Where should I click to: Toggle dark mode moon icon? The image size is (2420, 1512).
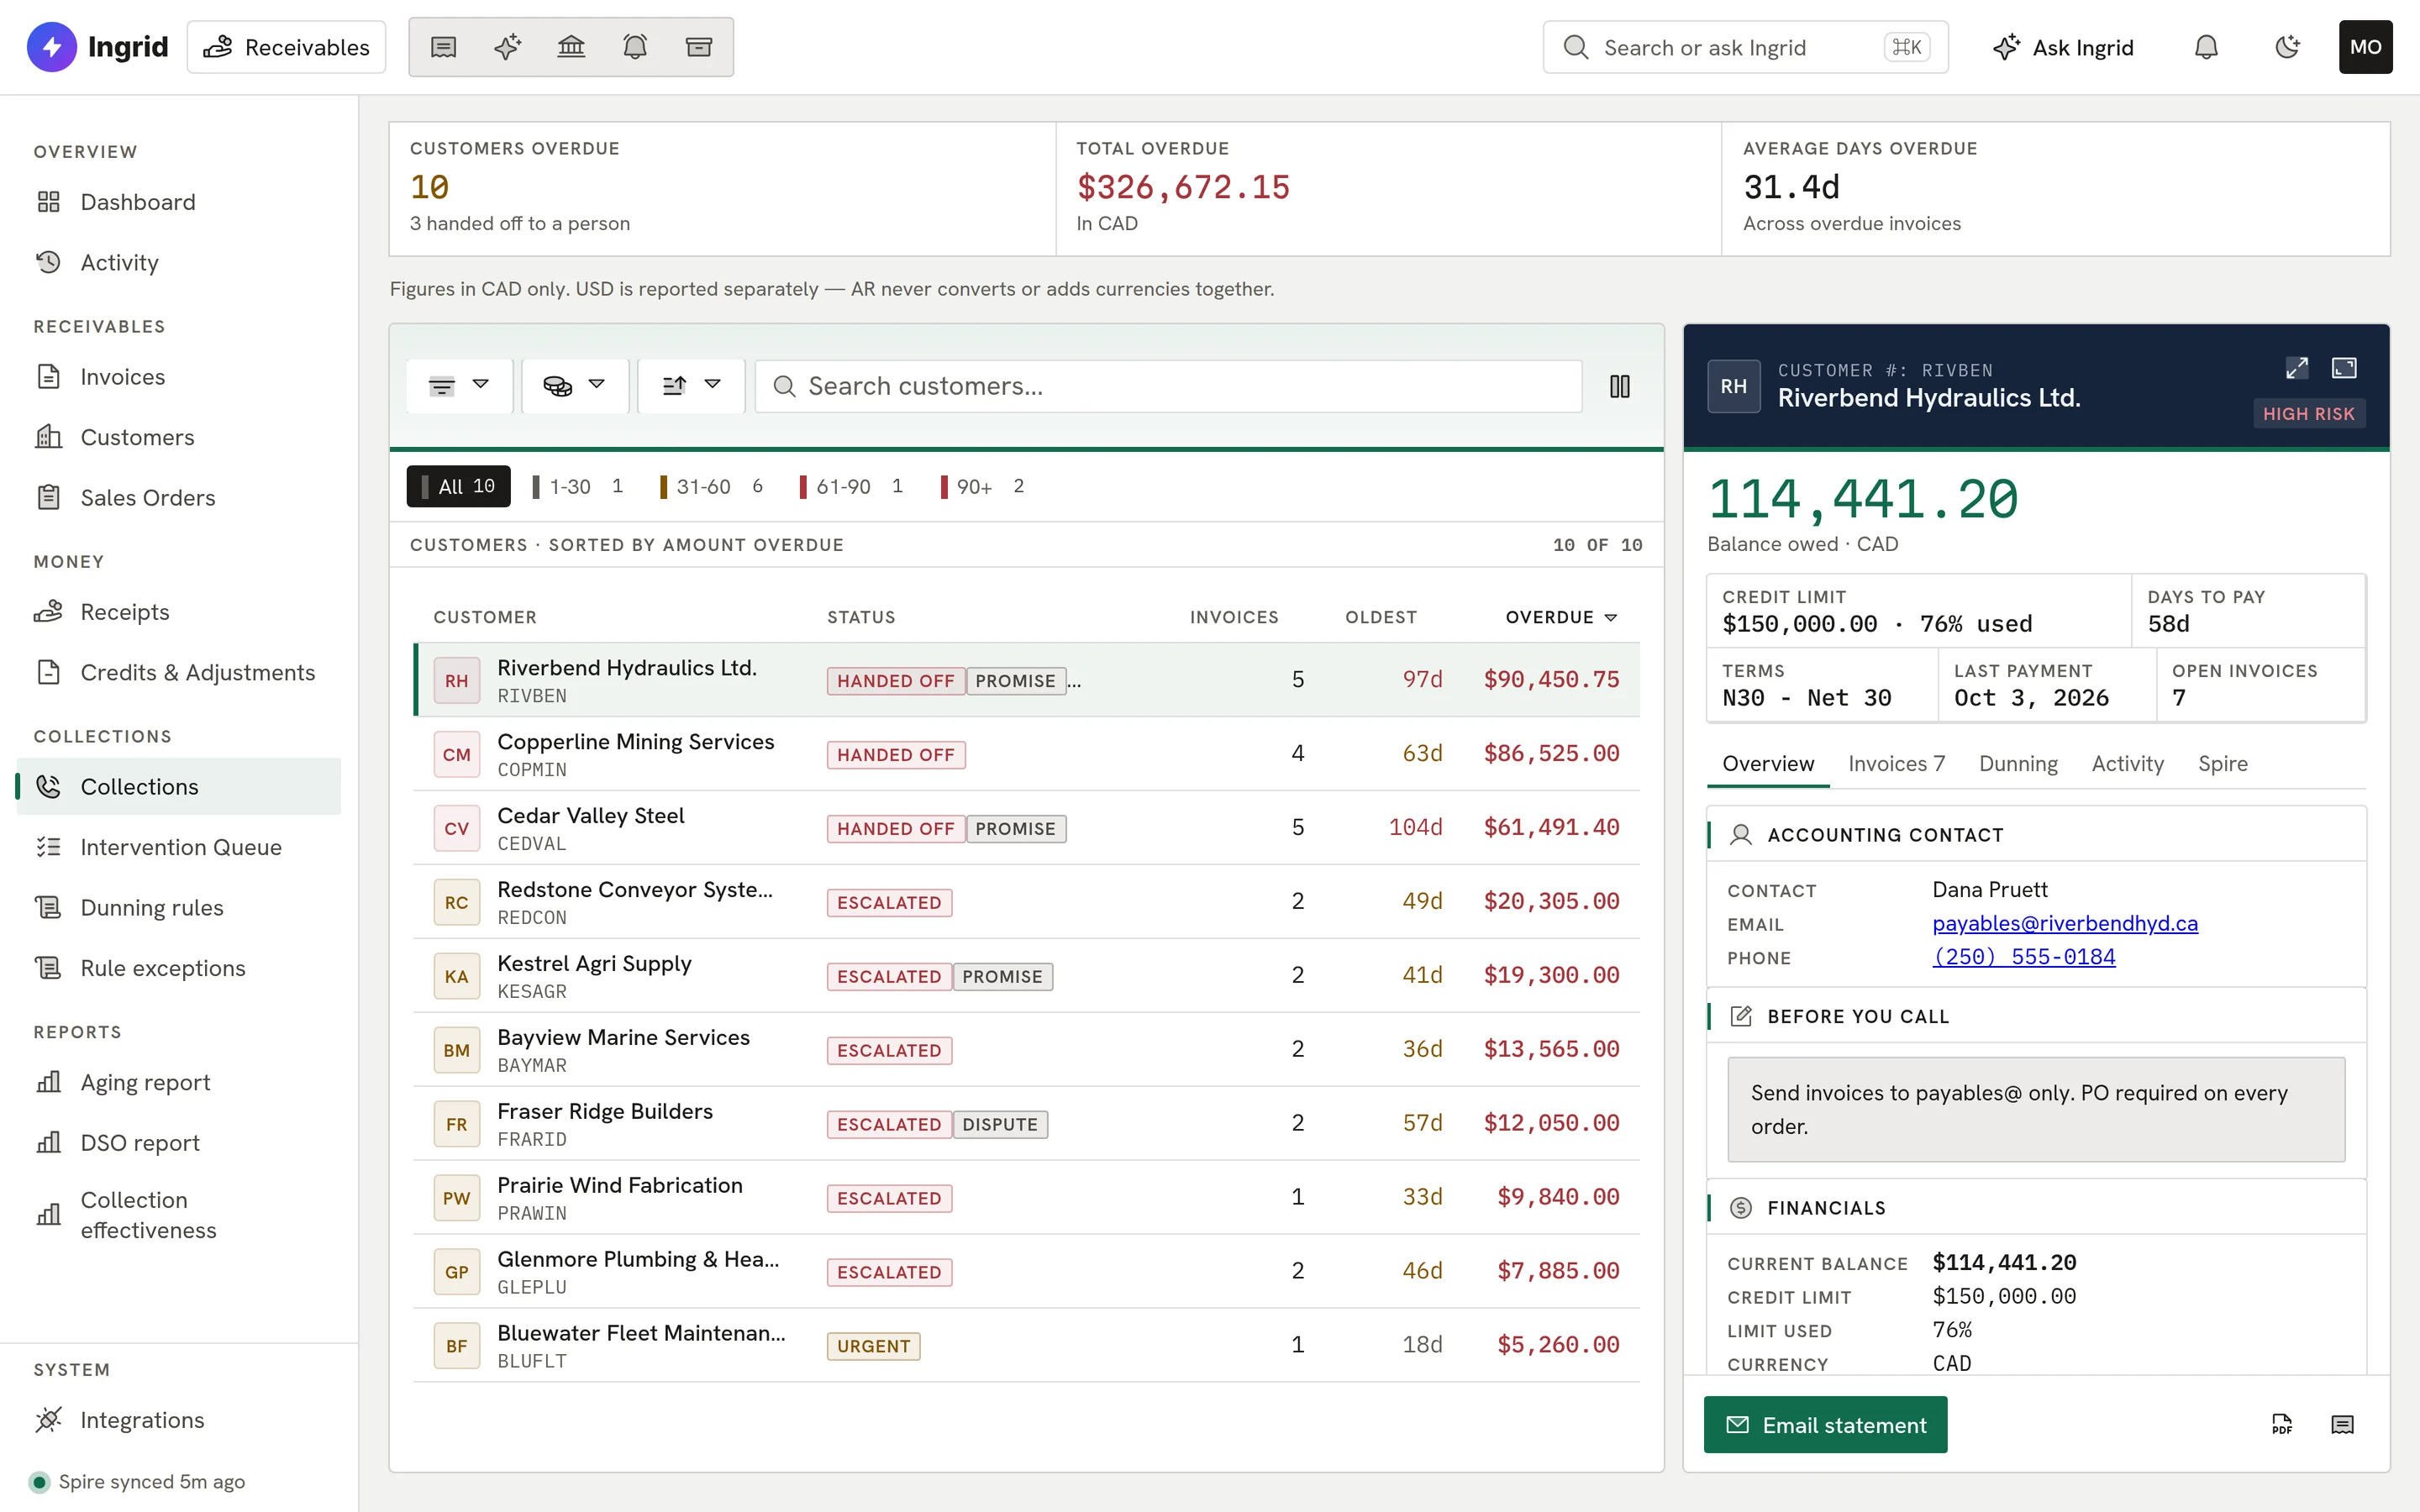pyautogui.click(x=2286, y=47)
